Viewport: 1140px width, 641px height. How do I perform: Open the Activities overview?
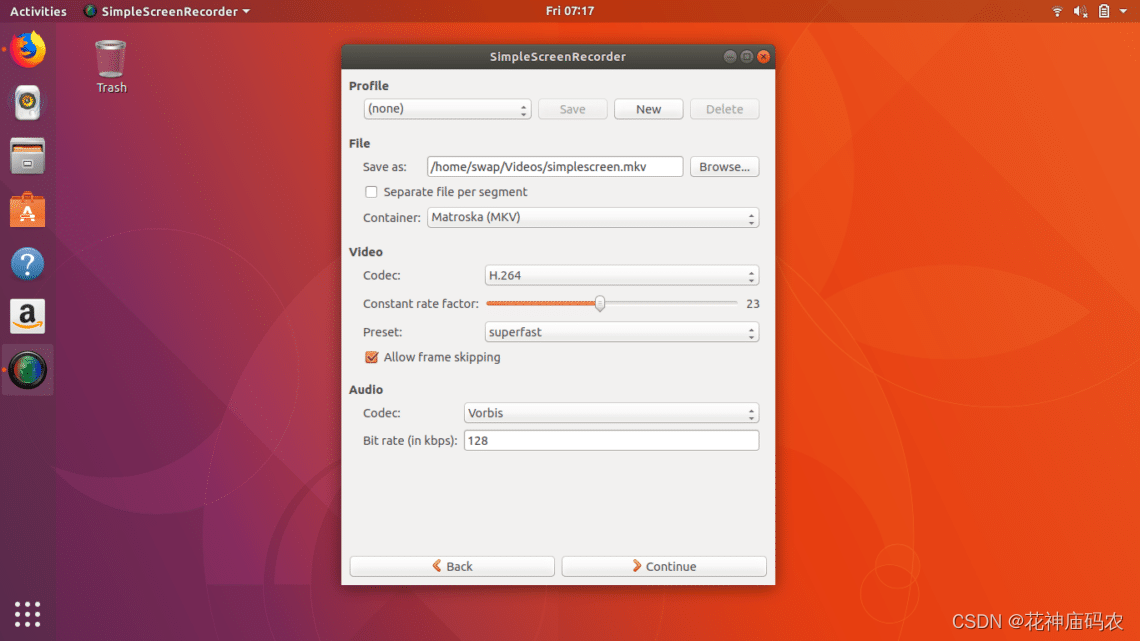[38, 11]
